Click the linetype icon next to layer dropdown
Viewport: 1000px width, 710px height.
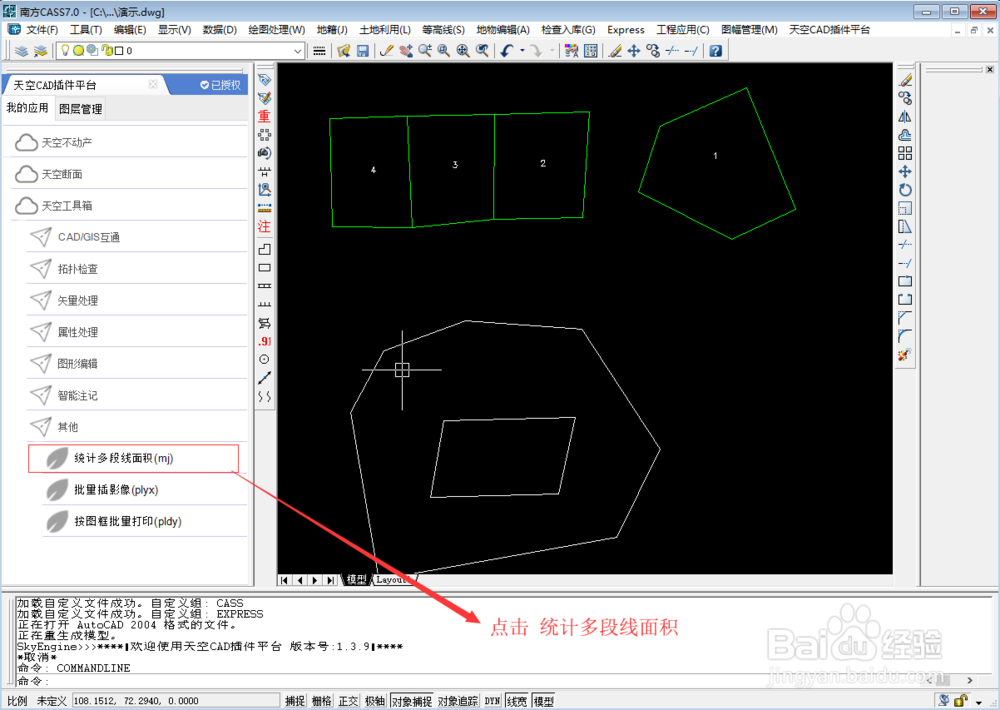click(320, 51)
